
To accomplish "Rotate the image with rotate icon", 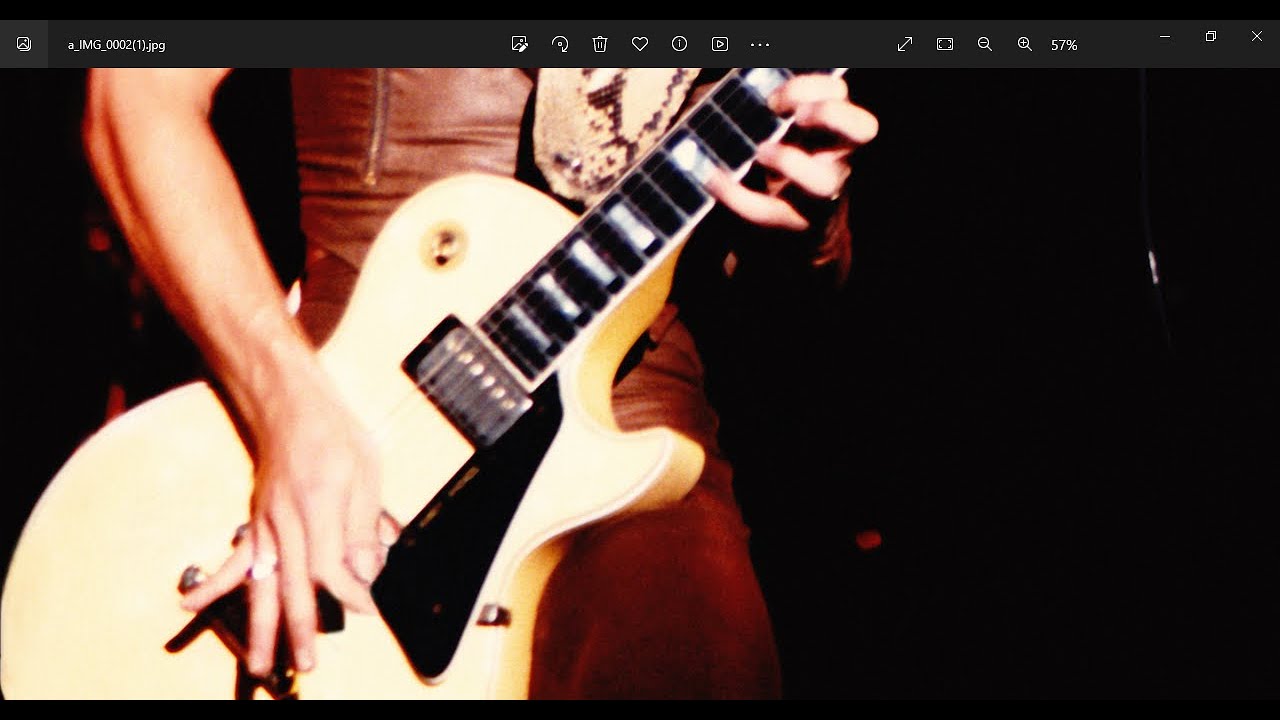I will click(560, 44).
